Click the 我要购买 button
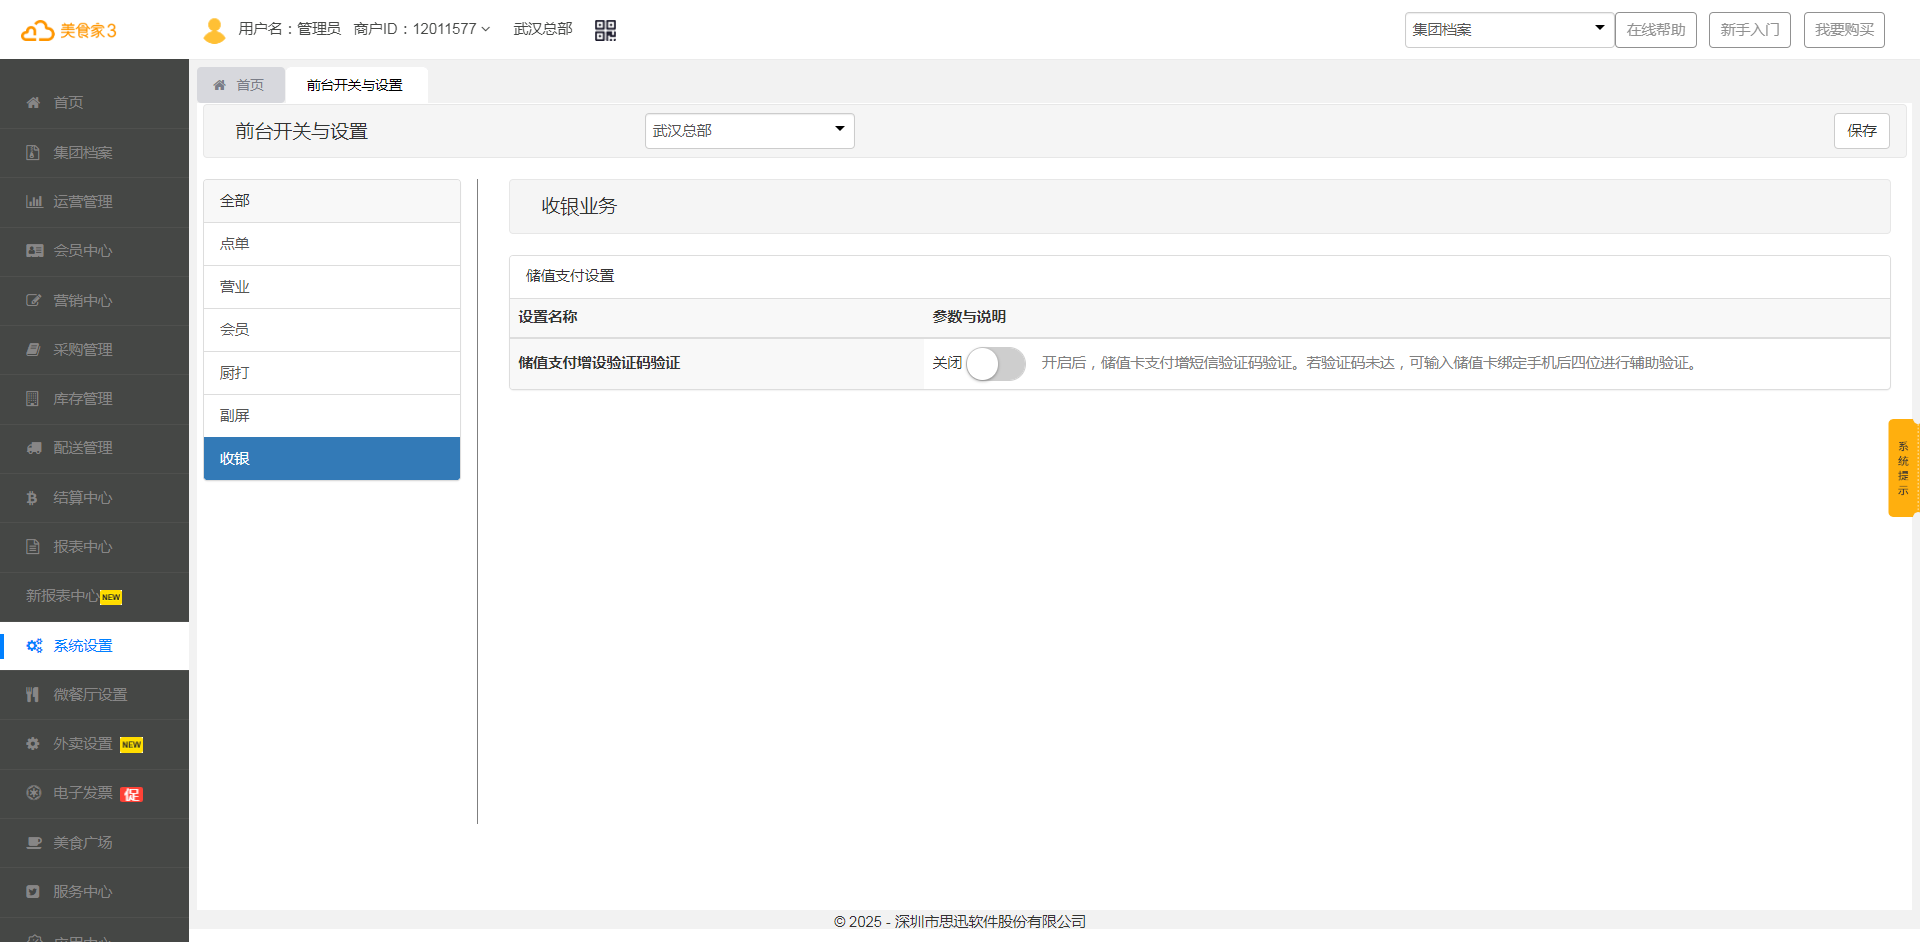Image resolution: width=1920 pixels, height=942 pixels. coord(1844,30)
